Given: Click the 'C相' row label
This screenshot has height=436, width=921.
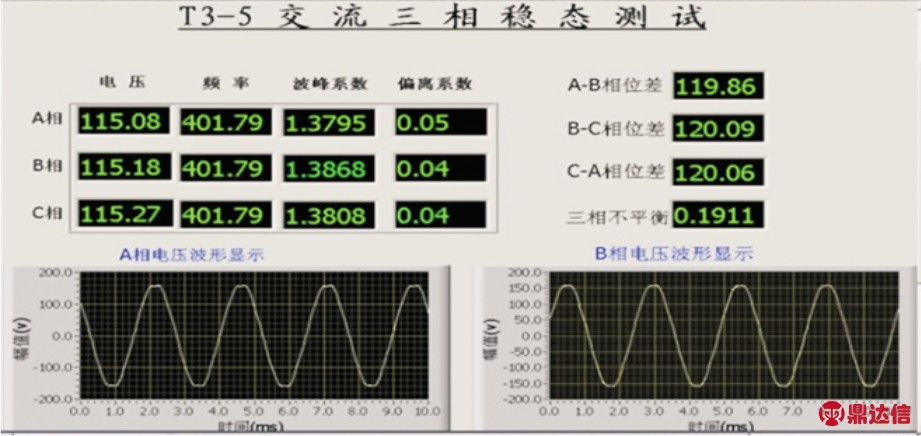Looking at the screenshot, I should 47,213.
